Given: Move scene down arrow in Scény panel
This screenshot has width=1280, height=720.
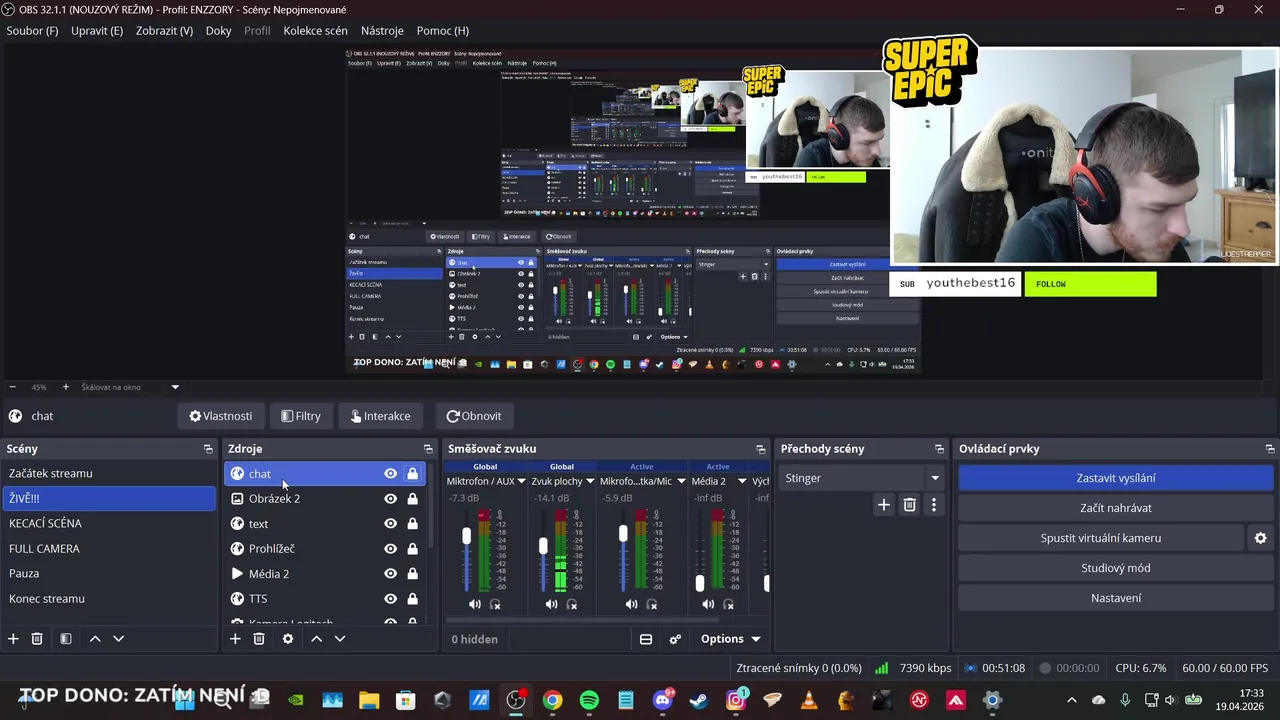Looking at the screenshot, I should (x=118, y=639).
